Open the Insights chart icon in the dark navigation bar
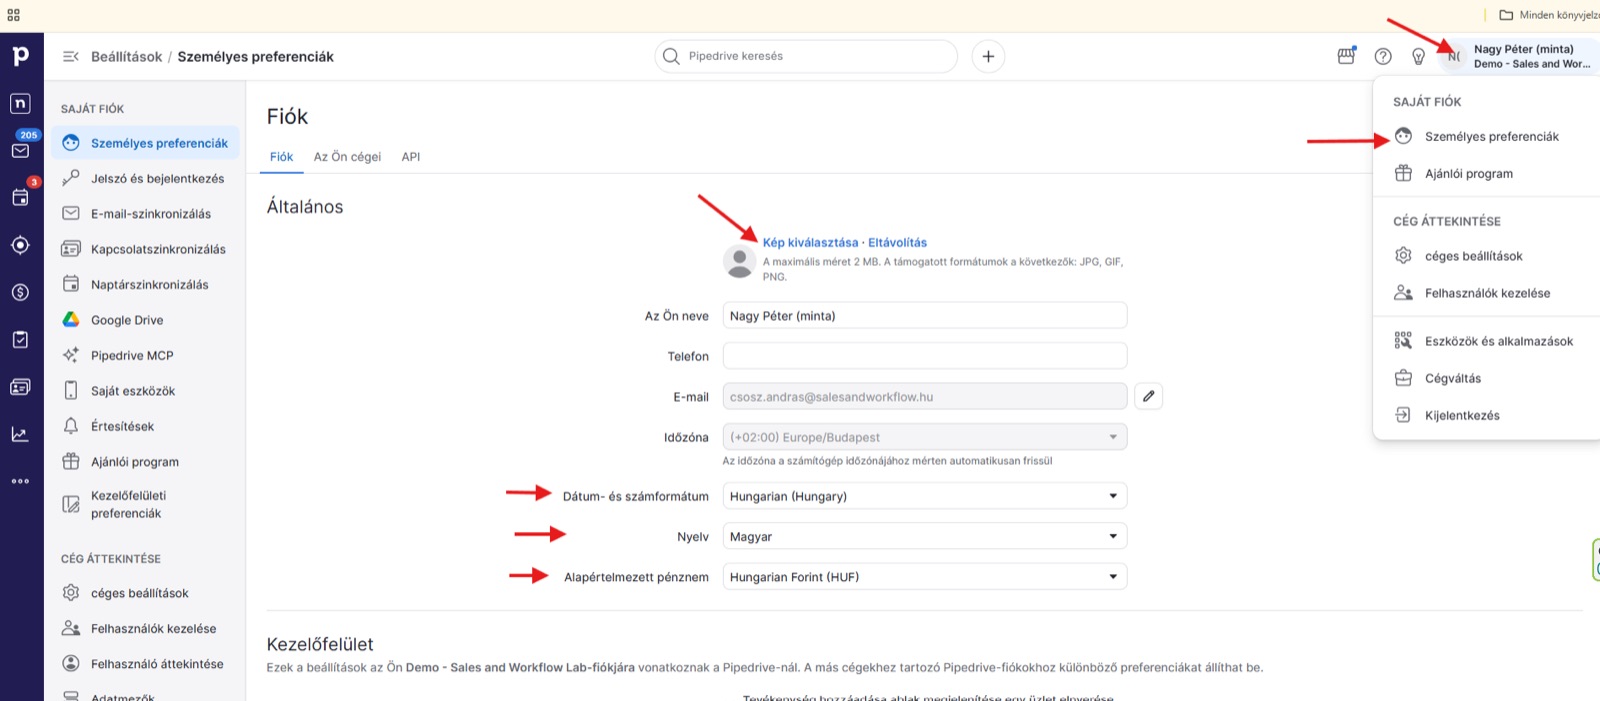 point(20,434)
